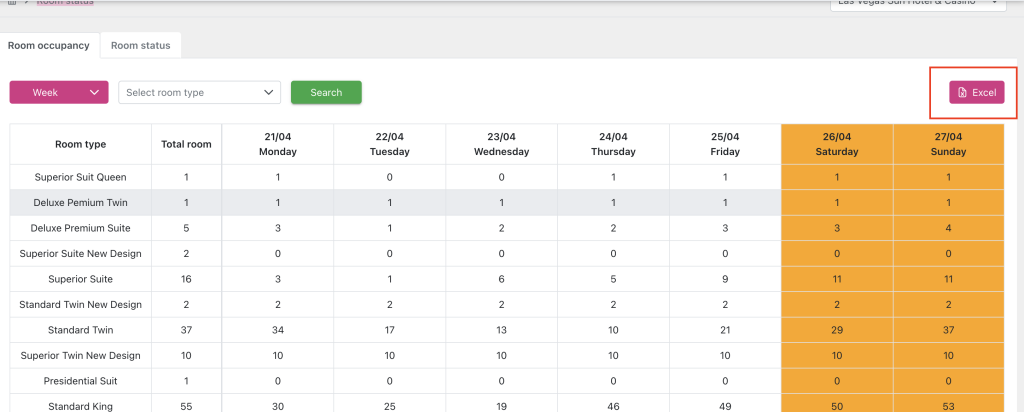Click the Room type column header
Image resolution: width=1024 pixels, height=412 pixels.
[80, 144]
